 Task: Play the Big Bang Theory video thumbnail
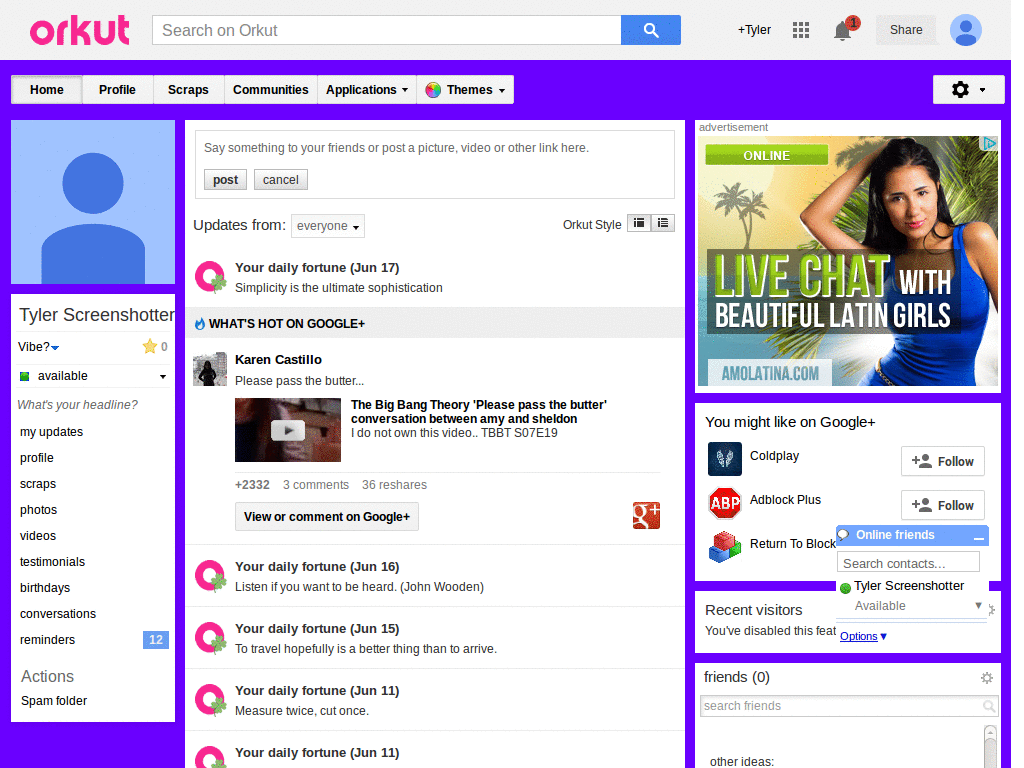point(288,430)
